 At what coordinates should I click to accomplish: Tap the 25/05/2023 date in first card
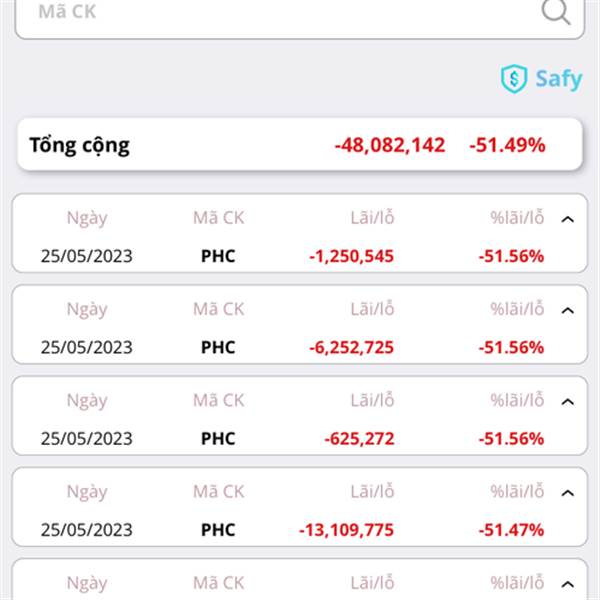(87, 256)
